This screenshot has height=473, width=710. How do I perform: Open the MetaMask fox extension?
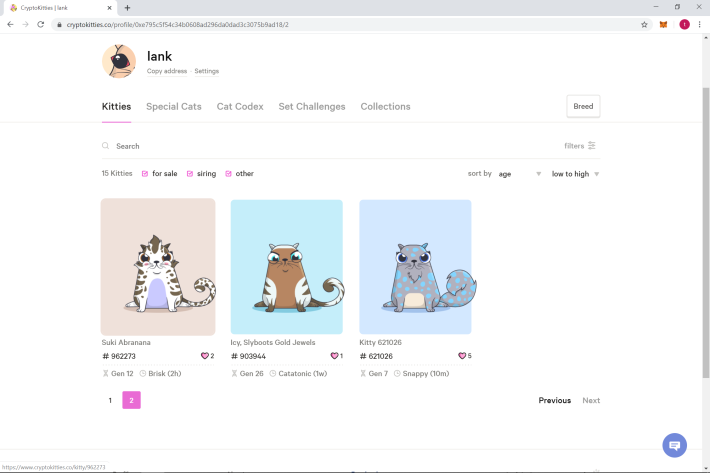click(x=663, y=24)
